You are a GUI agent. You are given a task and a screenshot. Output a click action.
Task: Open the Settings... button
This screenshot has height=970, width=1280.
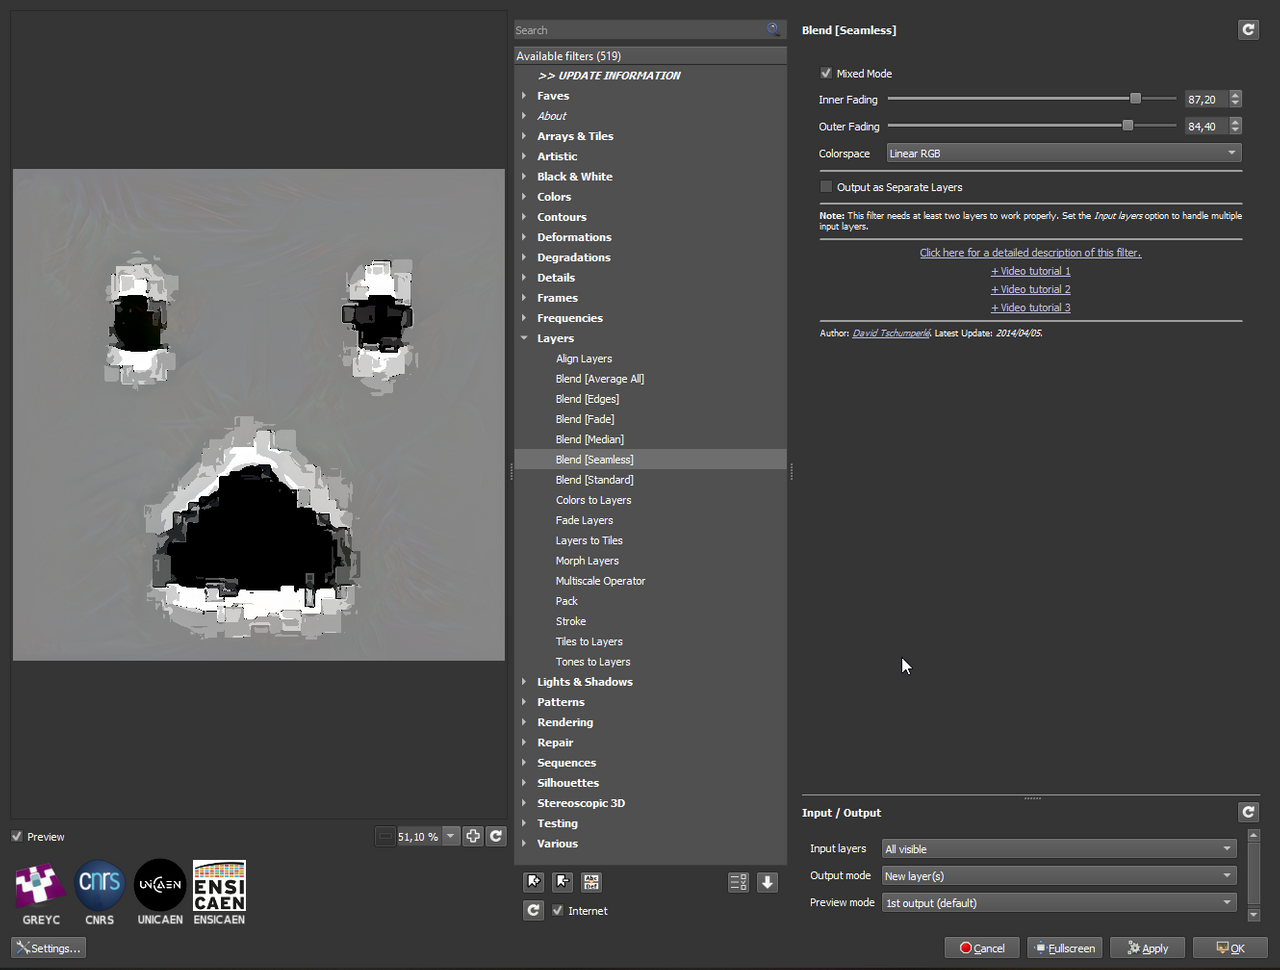[48, 948]
